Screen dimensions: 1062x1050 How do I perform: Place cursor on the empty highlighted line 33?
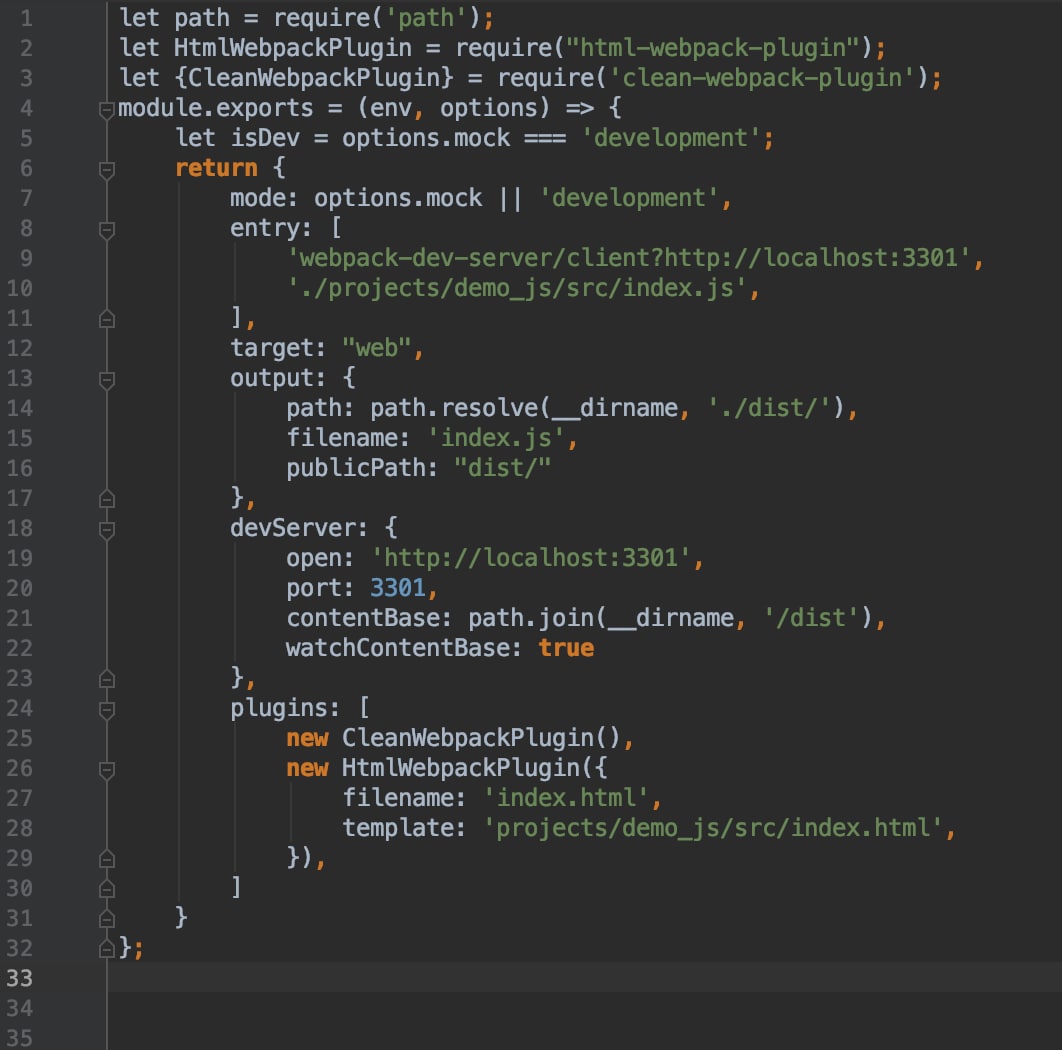586,978
